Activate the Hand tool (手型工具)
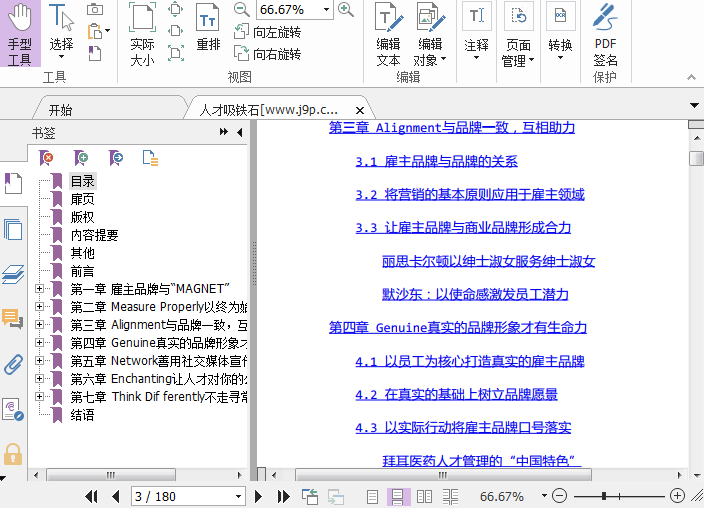The width and height of the screenshot is (704, 508). click(20, 33)
